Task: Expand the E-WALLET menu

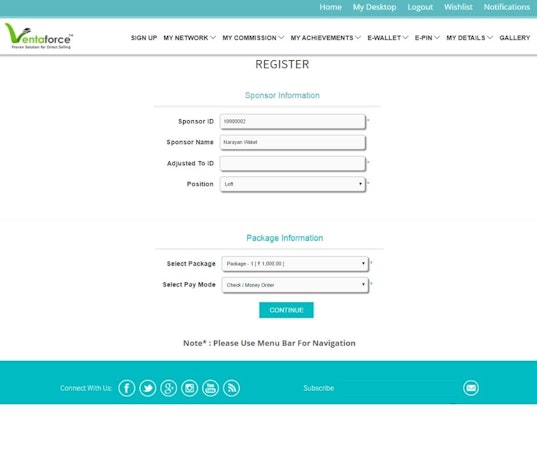Action: pos(388,38)
